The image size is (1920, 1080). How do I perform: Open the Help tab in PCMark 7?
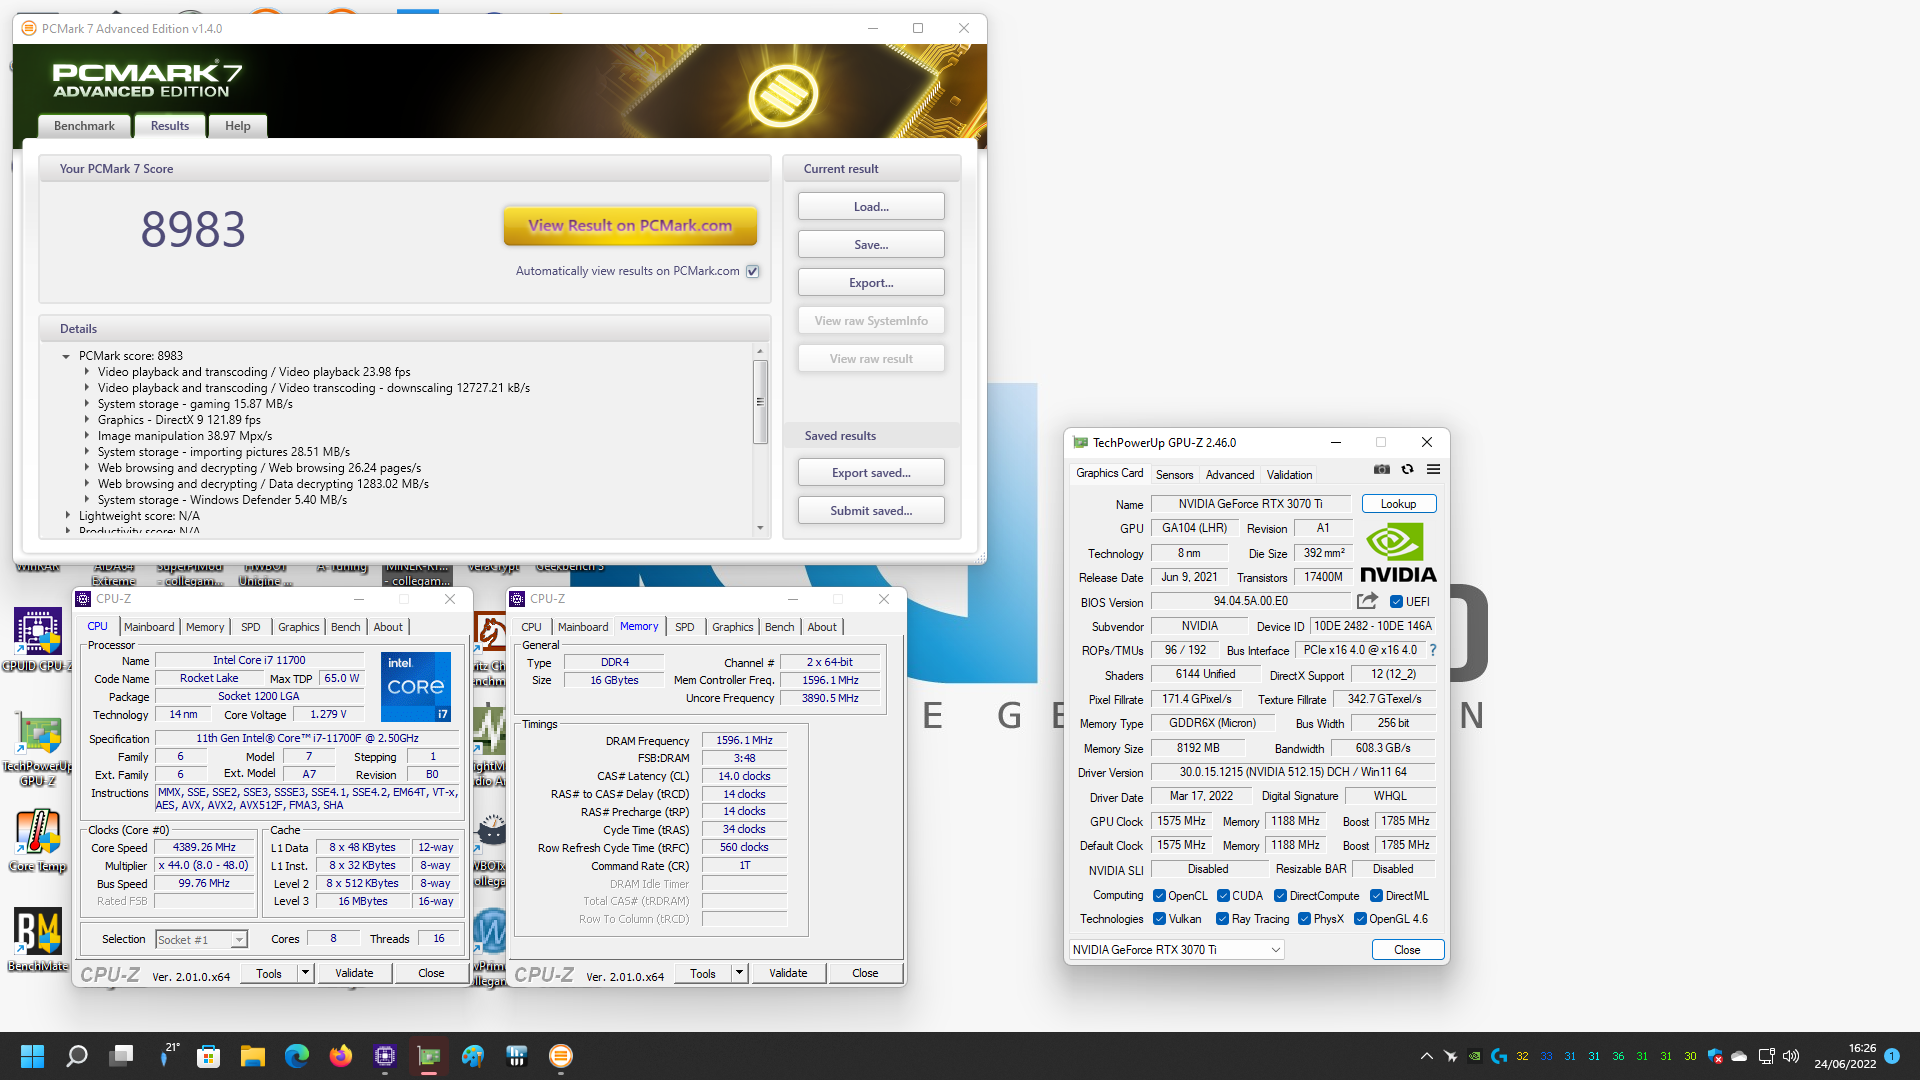point(238,126)
